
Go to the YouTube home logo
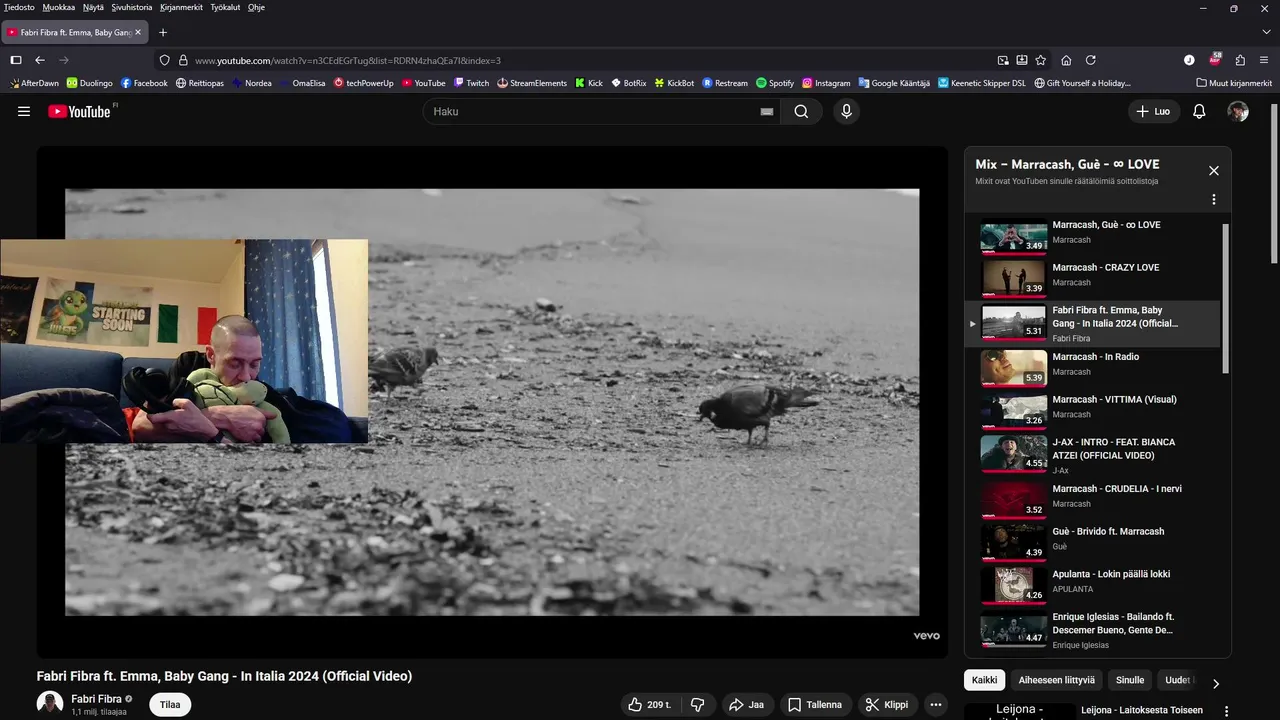click(x=81, y=111)
